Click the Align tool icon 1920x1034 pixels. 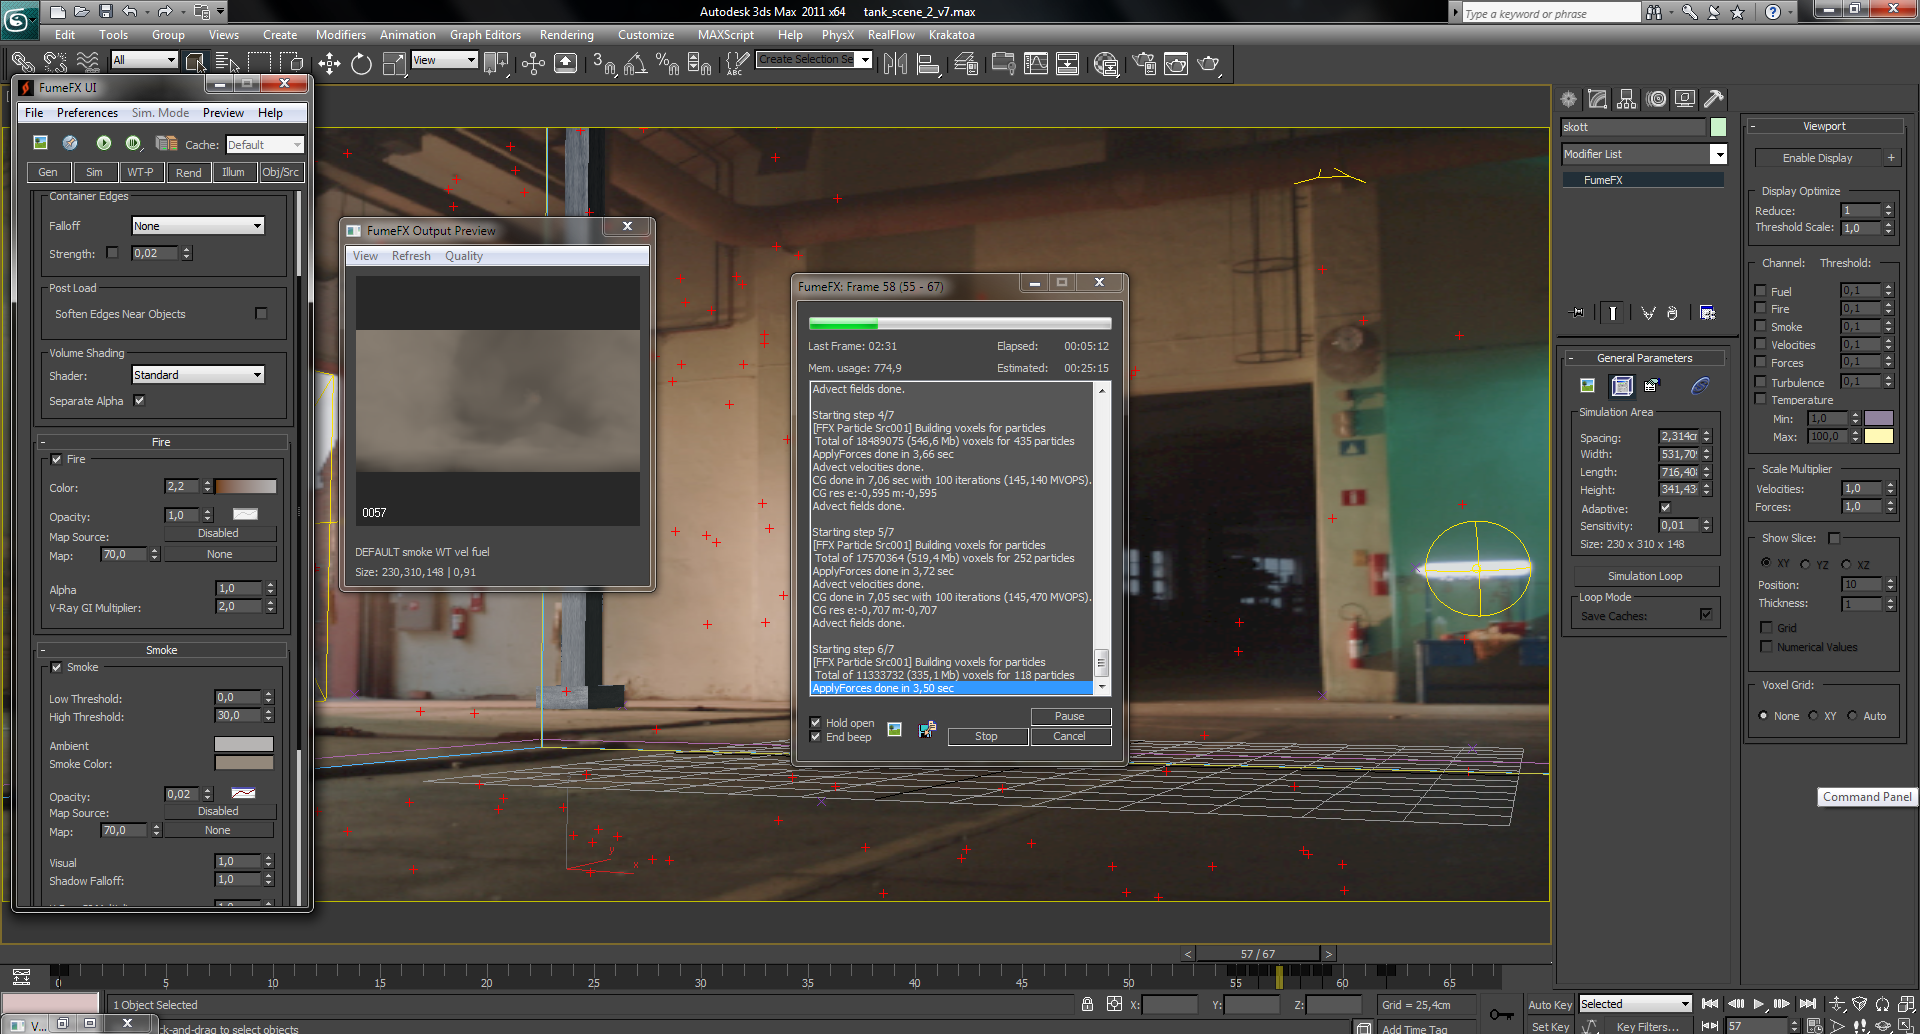[x=928, y=64]
